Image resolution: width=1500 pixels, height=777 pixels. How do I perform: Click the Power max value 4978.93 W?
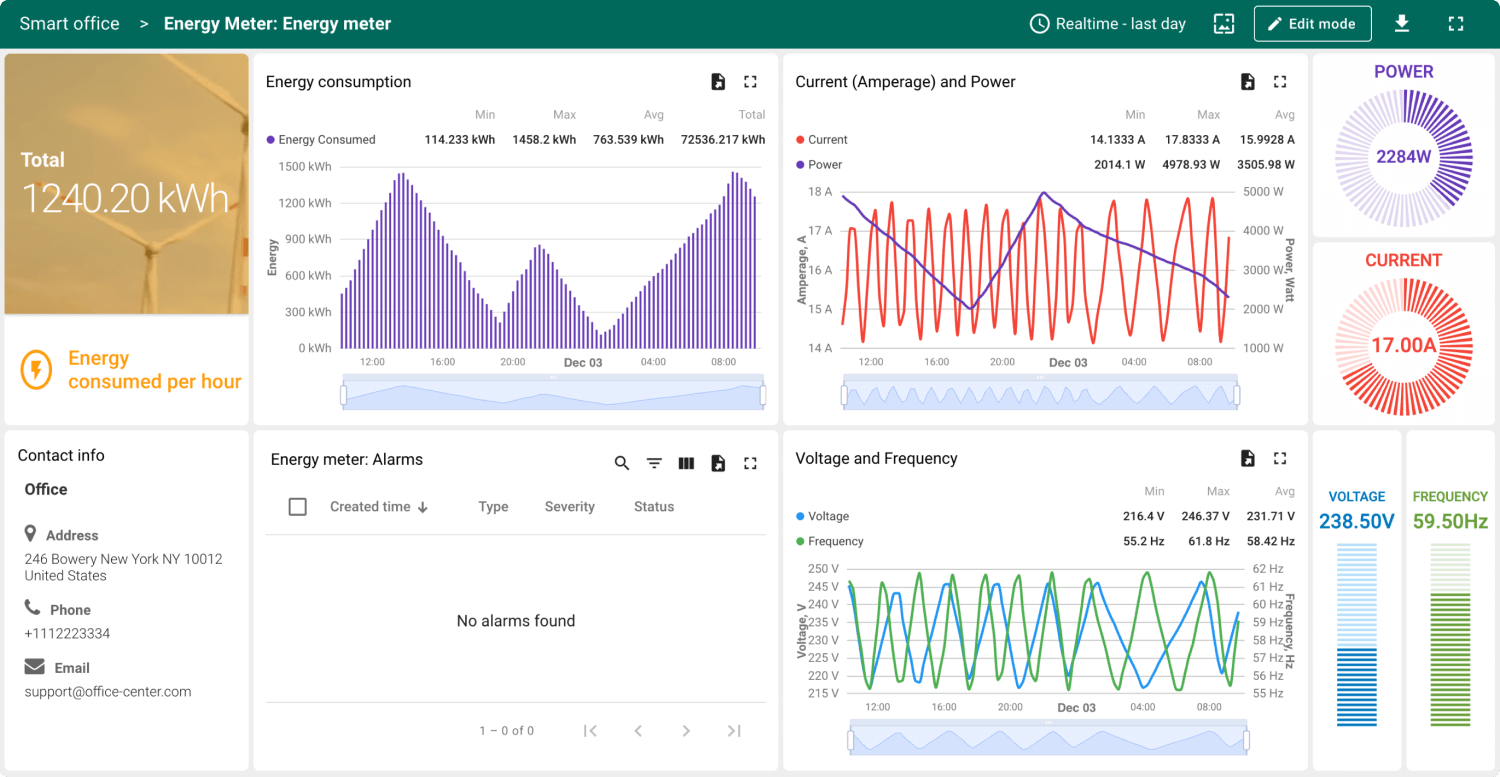point(1191,165)
